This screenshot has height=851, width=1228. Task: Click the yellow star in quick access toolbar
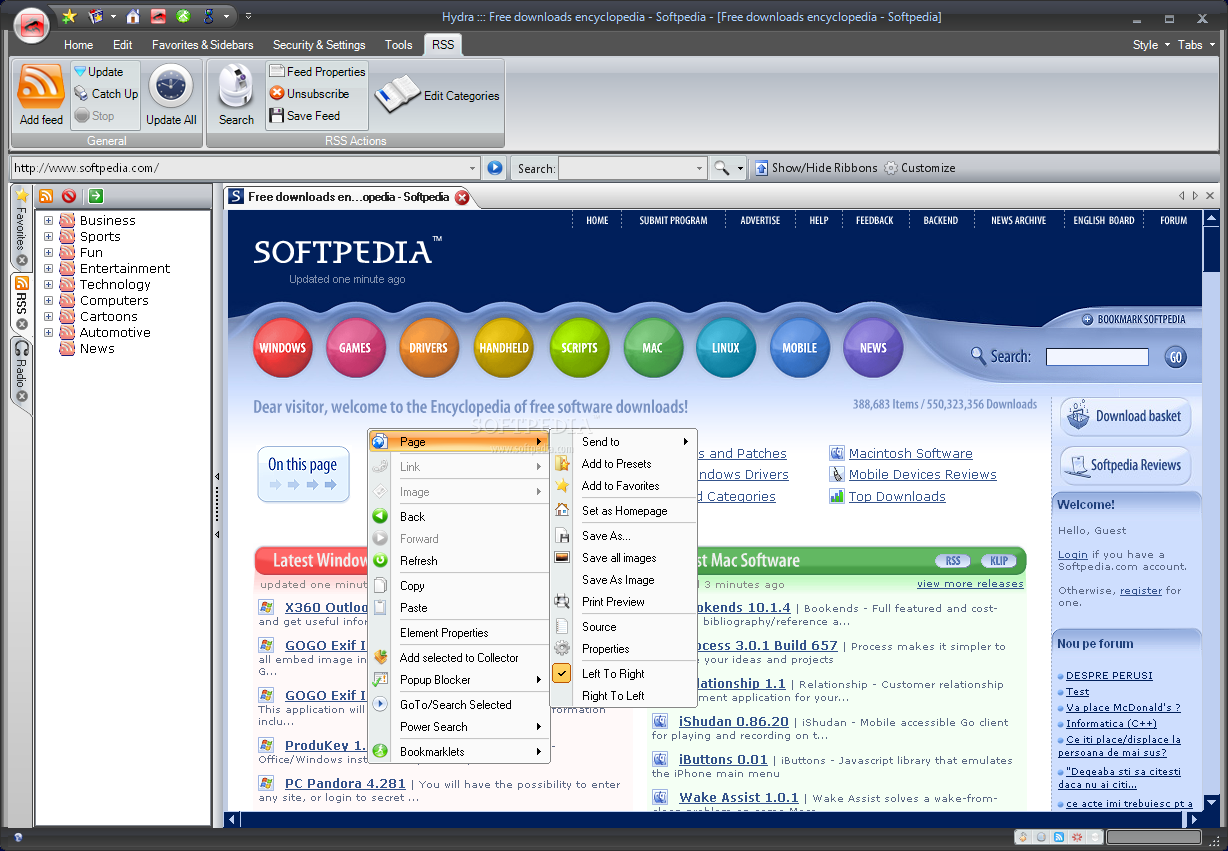(69, 16)
